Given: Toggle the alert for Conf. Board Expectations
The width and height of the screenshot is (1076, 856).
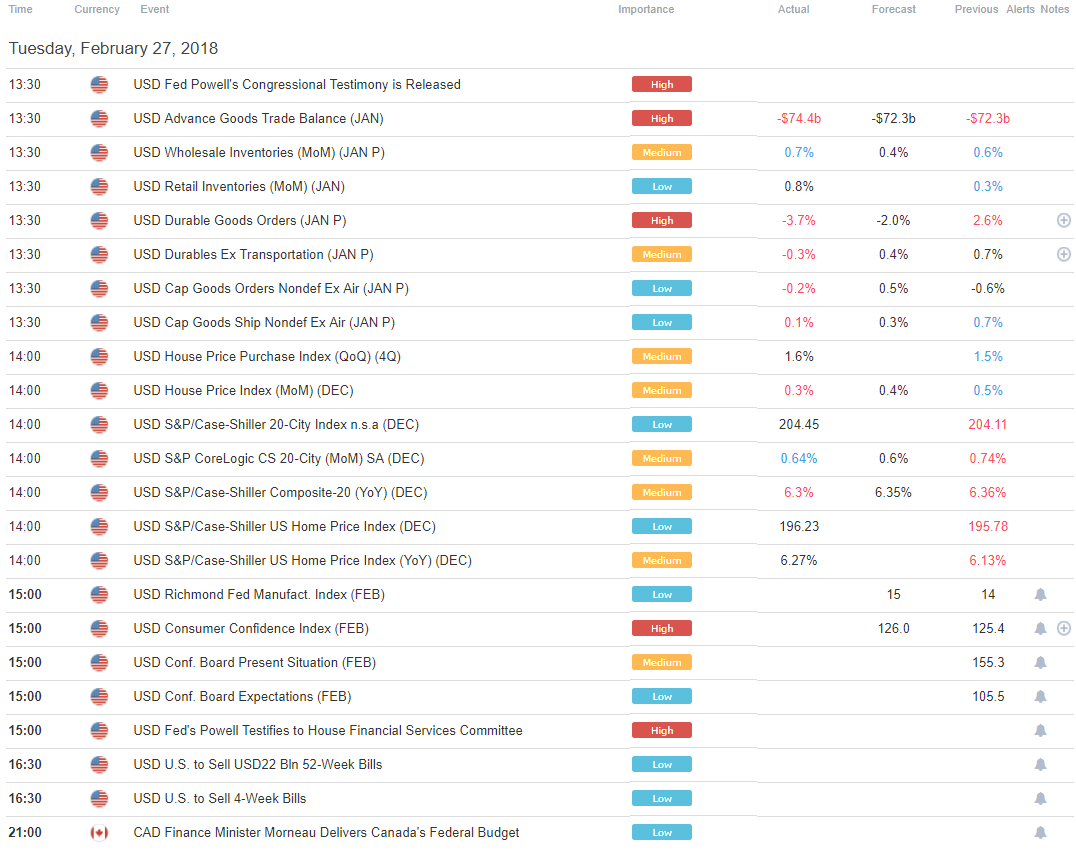Looking at the screenshot, I should click(x=1040, y=696).
